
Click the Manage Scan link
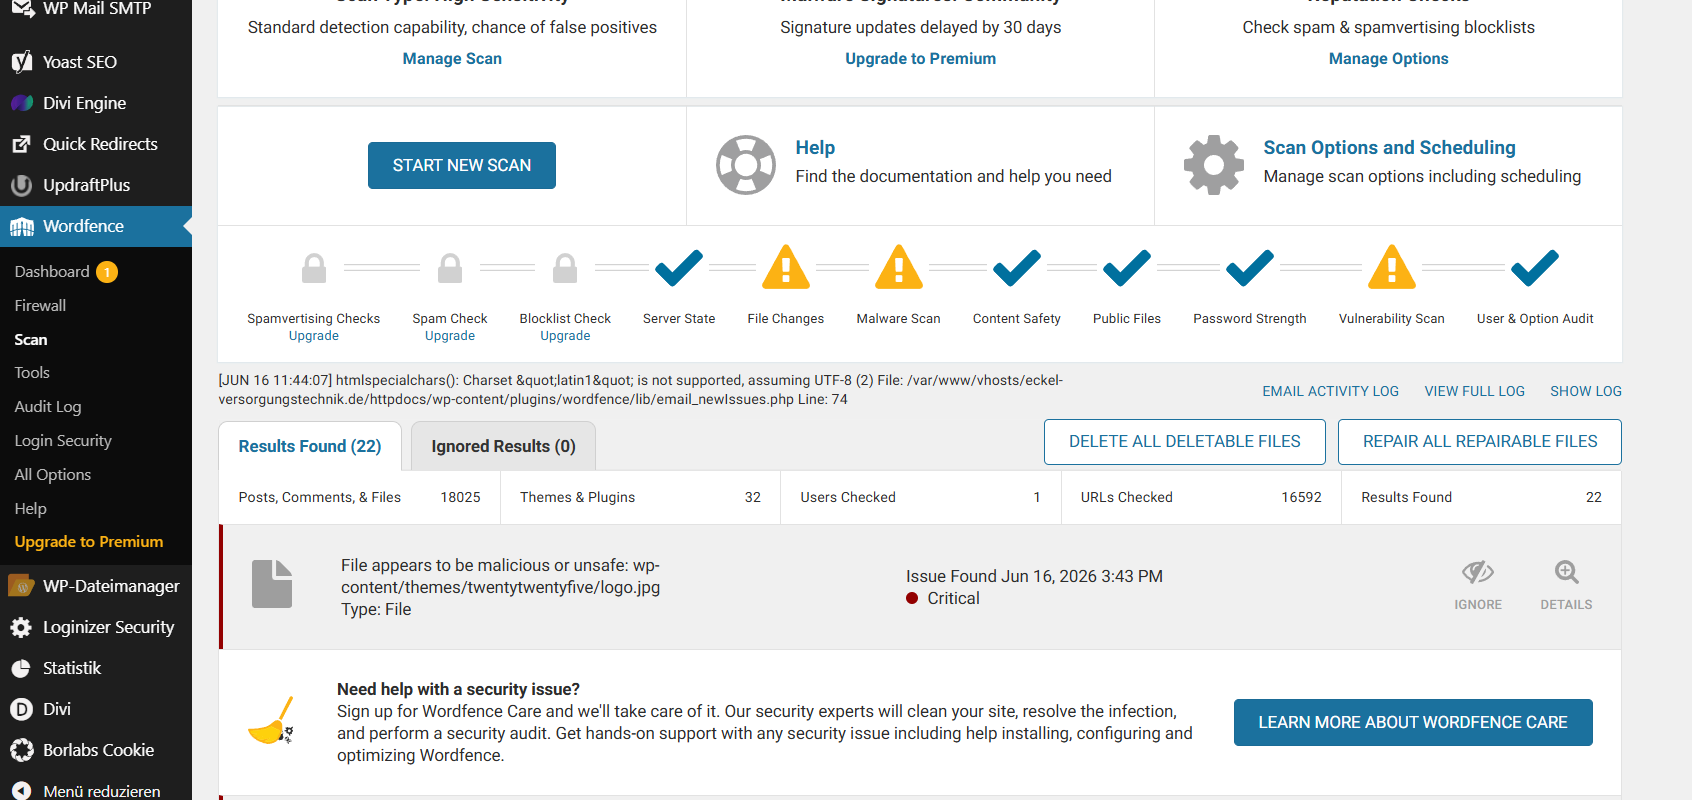click(x=452, y=59)
